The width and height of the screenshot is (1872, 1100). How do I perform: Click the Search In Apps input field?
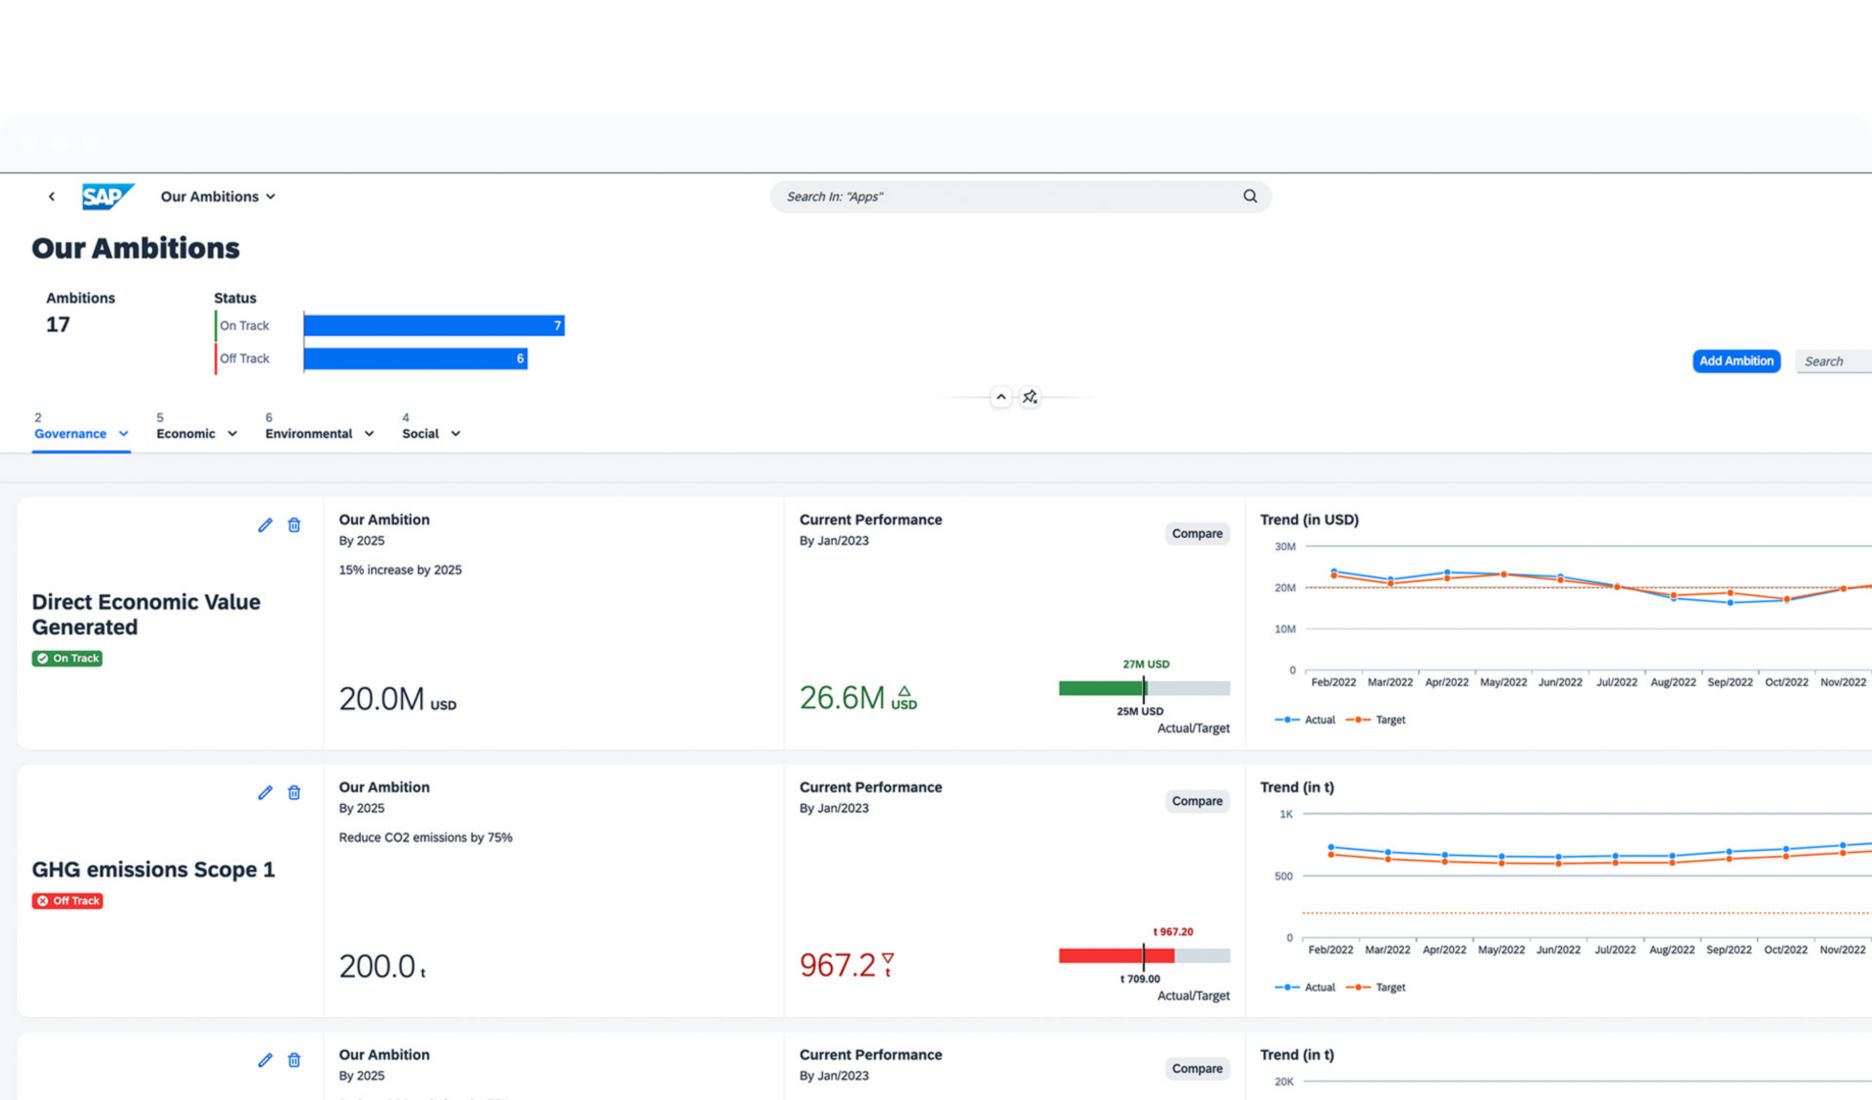point(1005,197)
